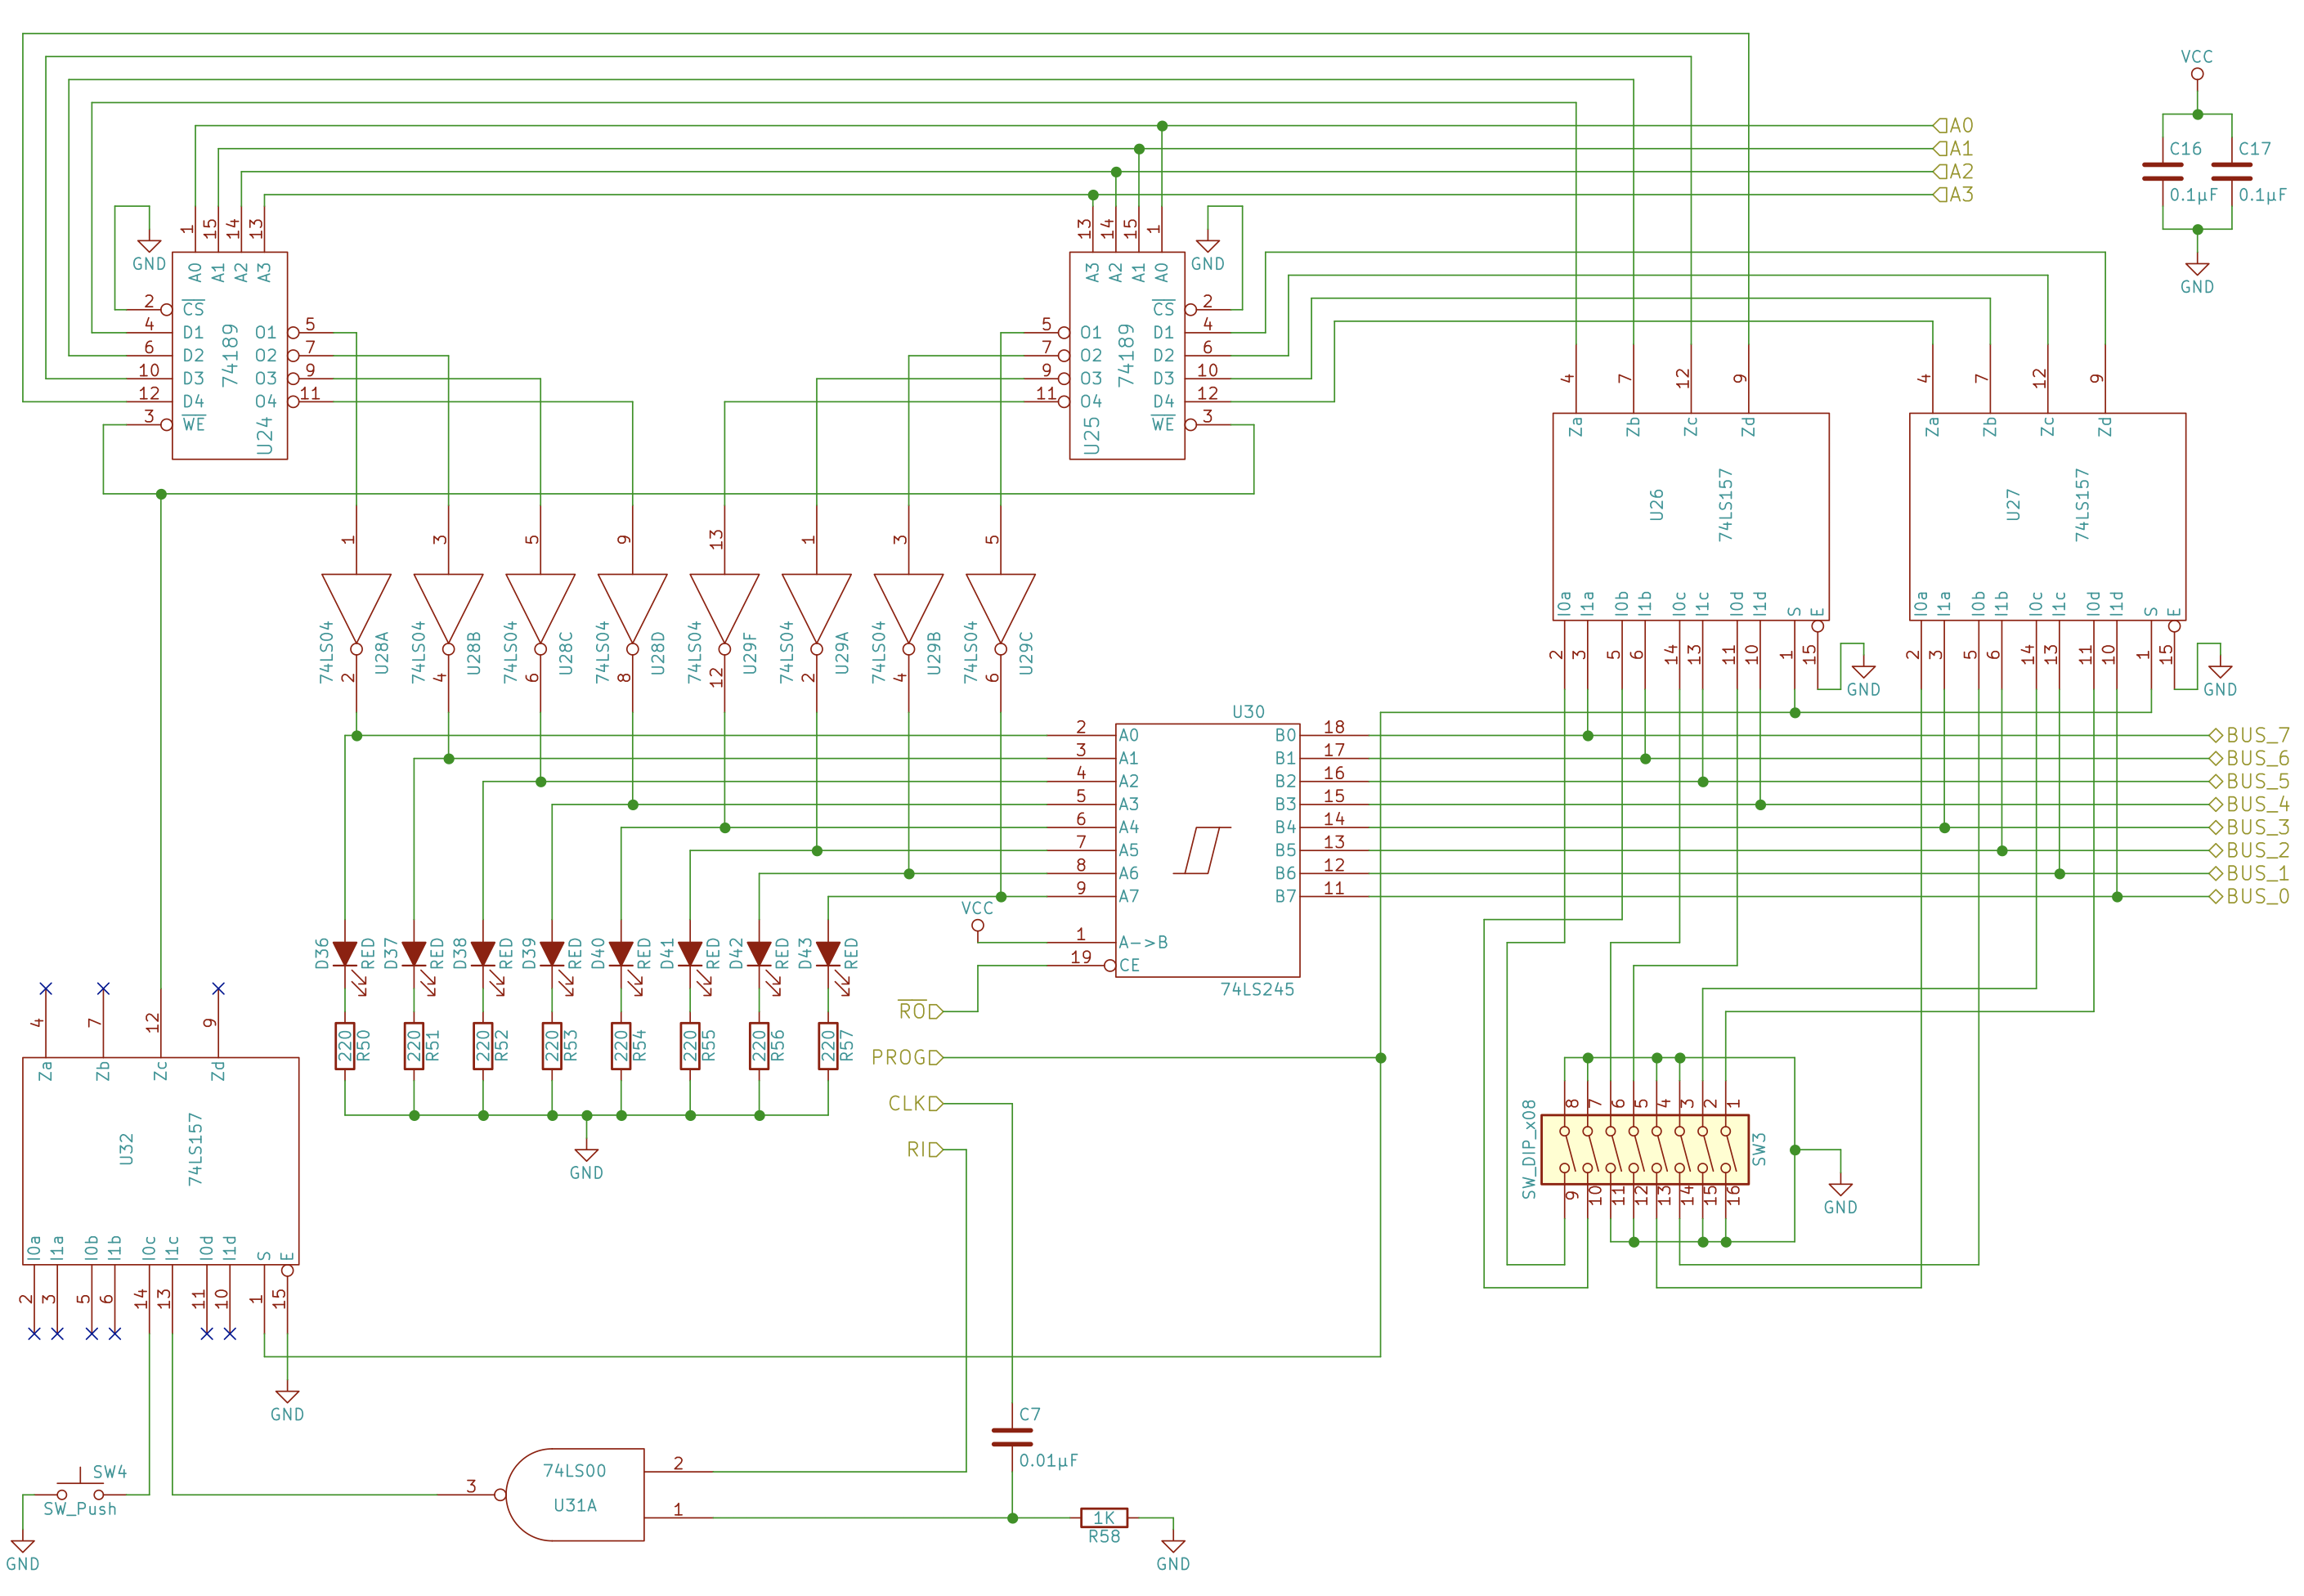
Task: Click LED D43 diode symbol
Action: (828, 953)
